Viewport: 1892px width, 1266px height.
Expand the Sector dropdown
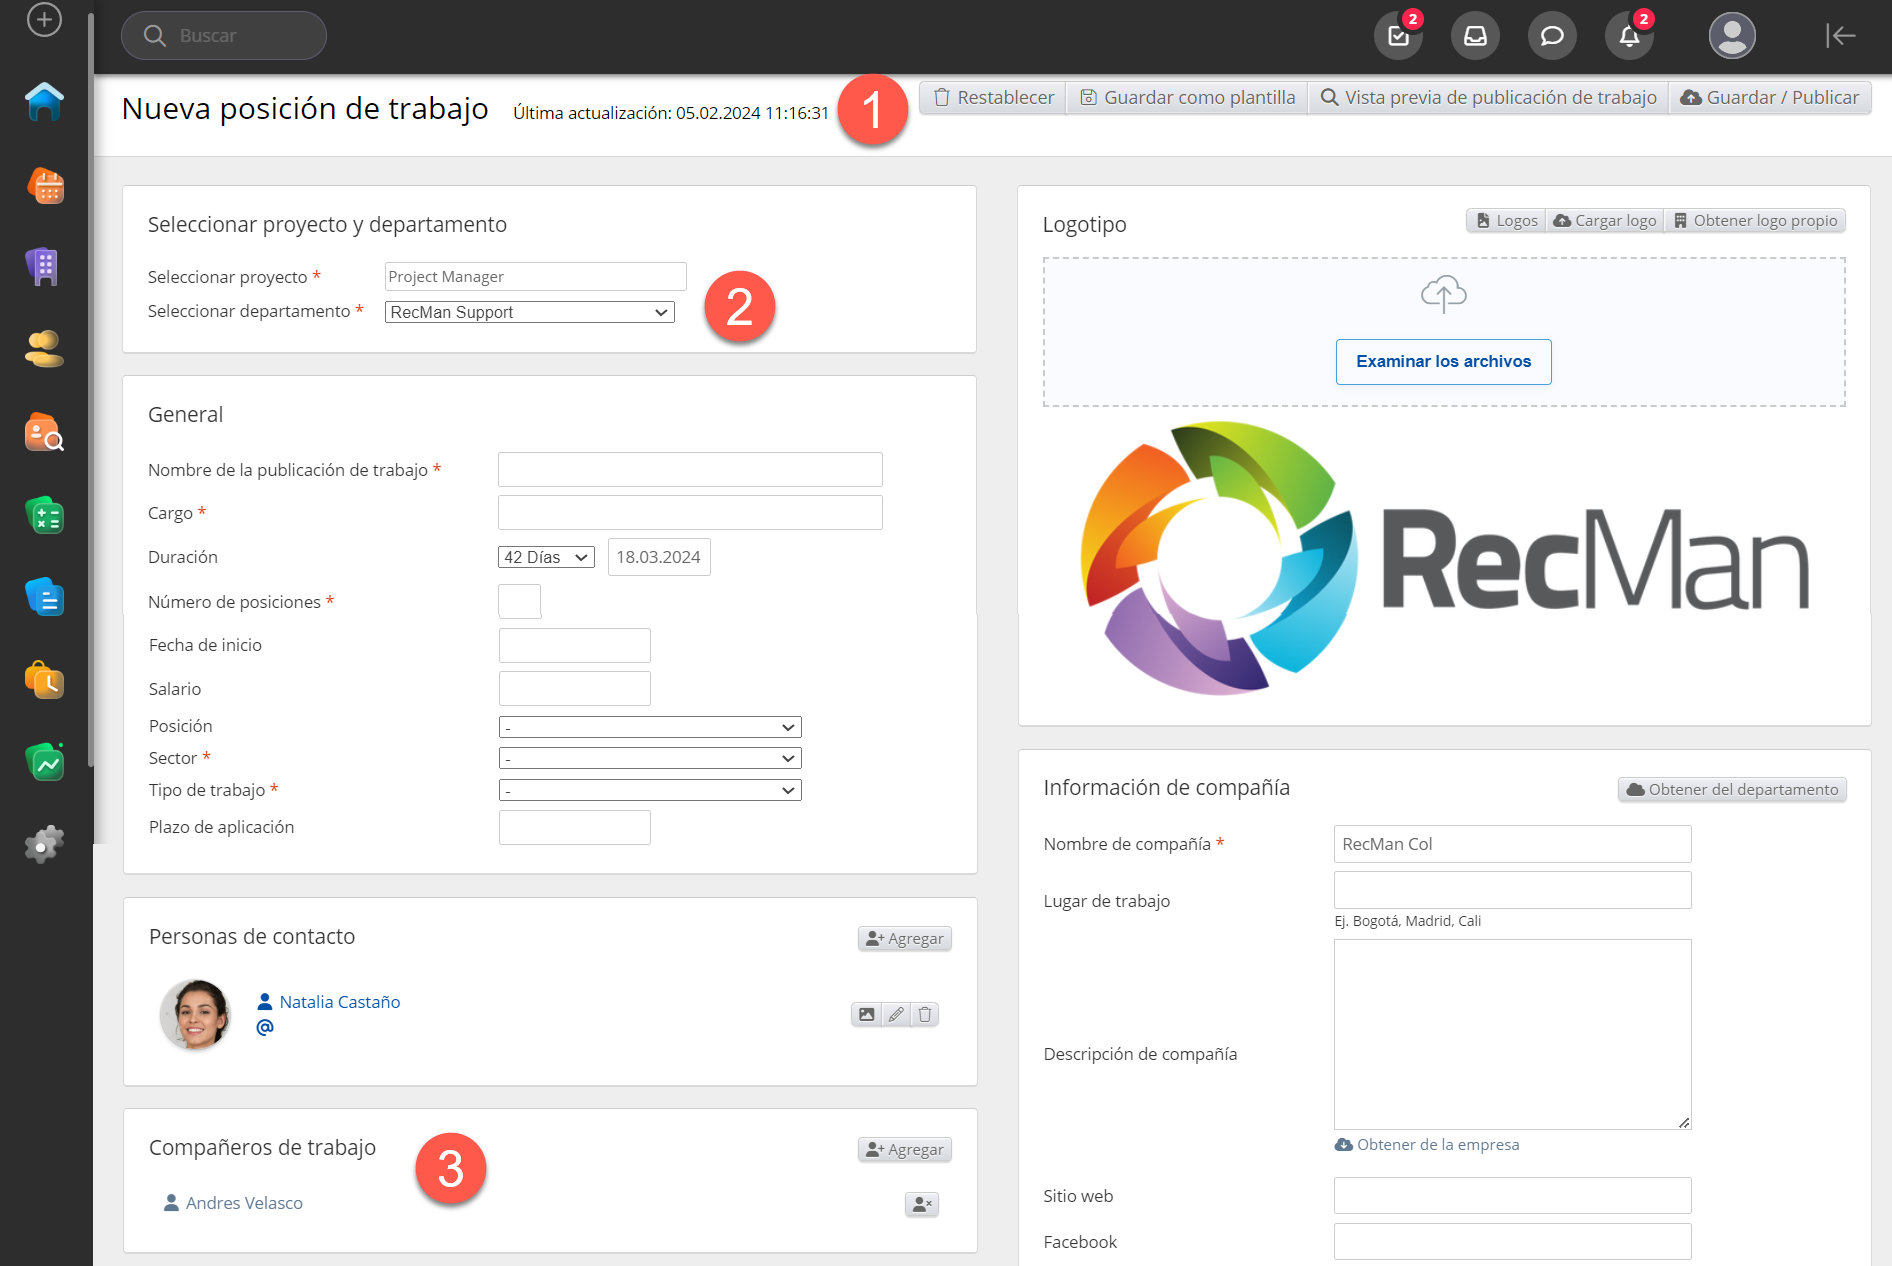[x=650, y=759]
